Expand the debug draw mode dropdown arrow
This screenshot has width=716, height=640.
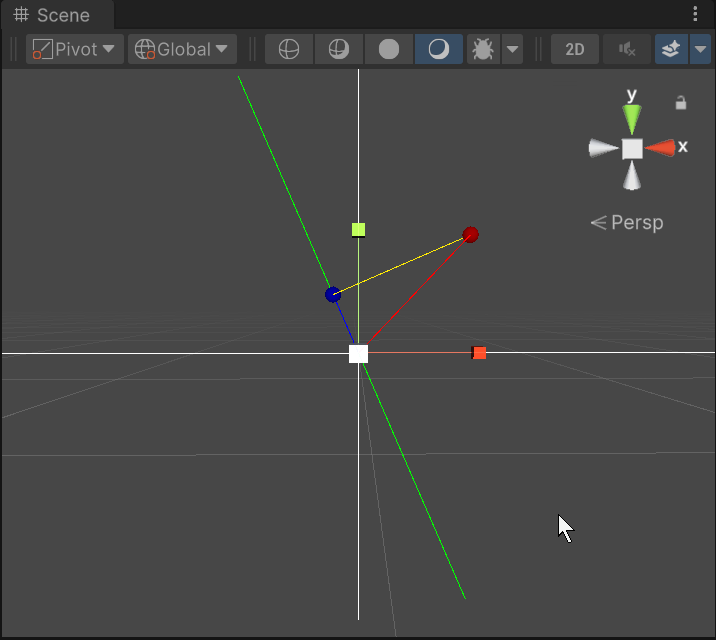click(512, 49)
